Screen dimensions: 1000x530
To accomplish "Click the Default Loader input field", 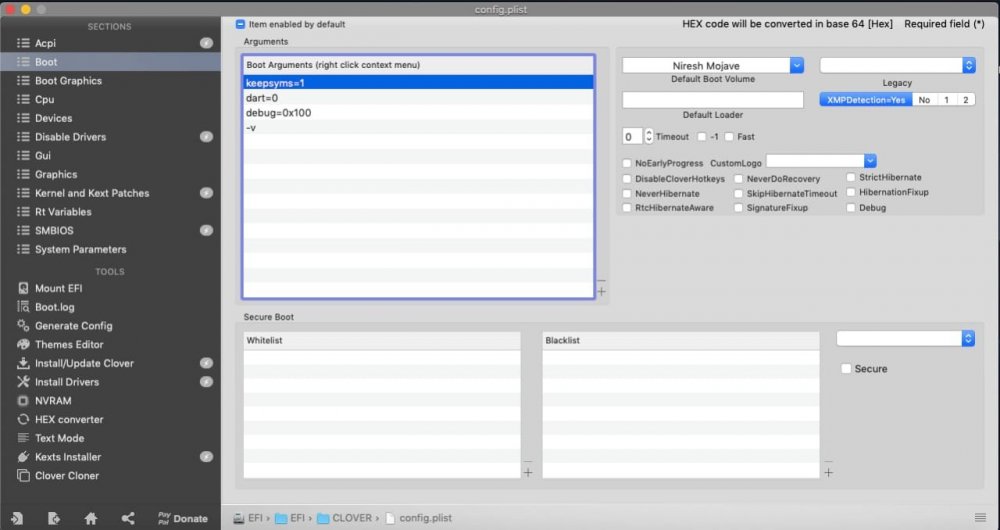I will (712, 99).
